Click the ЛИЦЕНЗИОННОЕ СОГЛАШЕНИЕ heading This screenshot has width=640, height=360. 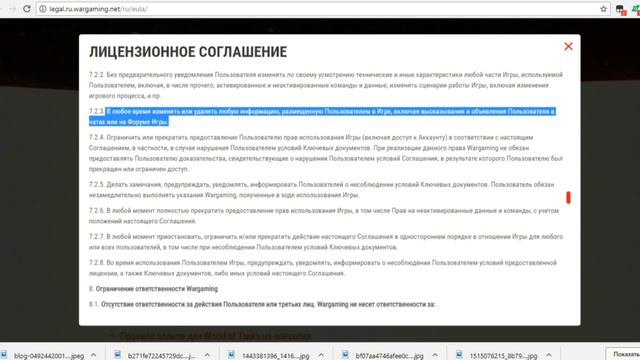[188, 52]
